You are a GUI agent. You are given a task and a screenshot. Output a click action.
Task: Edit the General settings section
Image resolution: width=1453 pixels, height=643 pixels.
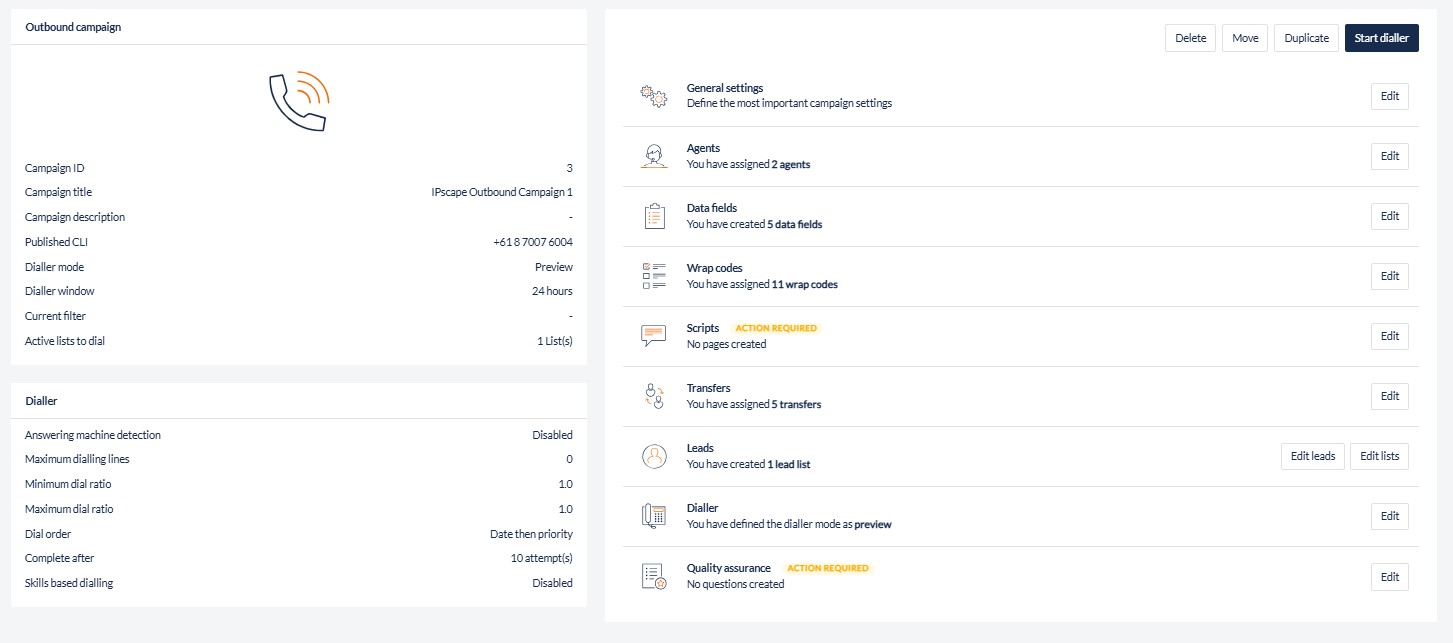1389,96
